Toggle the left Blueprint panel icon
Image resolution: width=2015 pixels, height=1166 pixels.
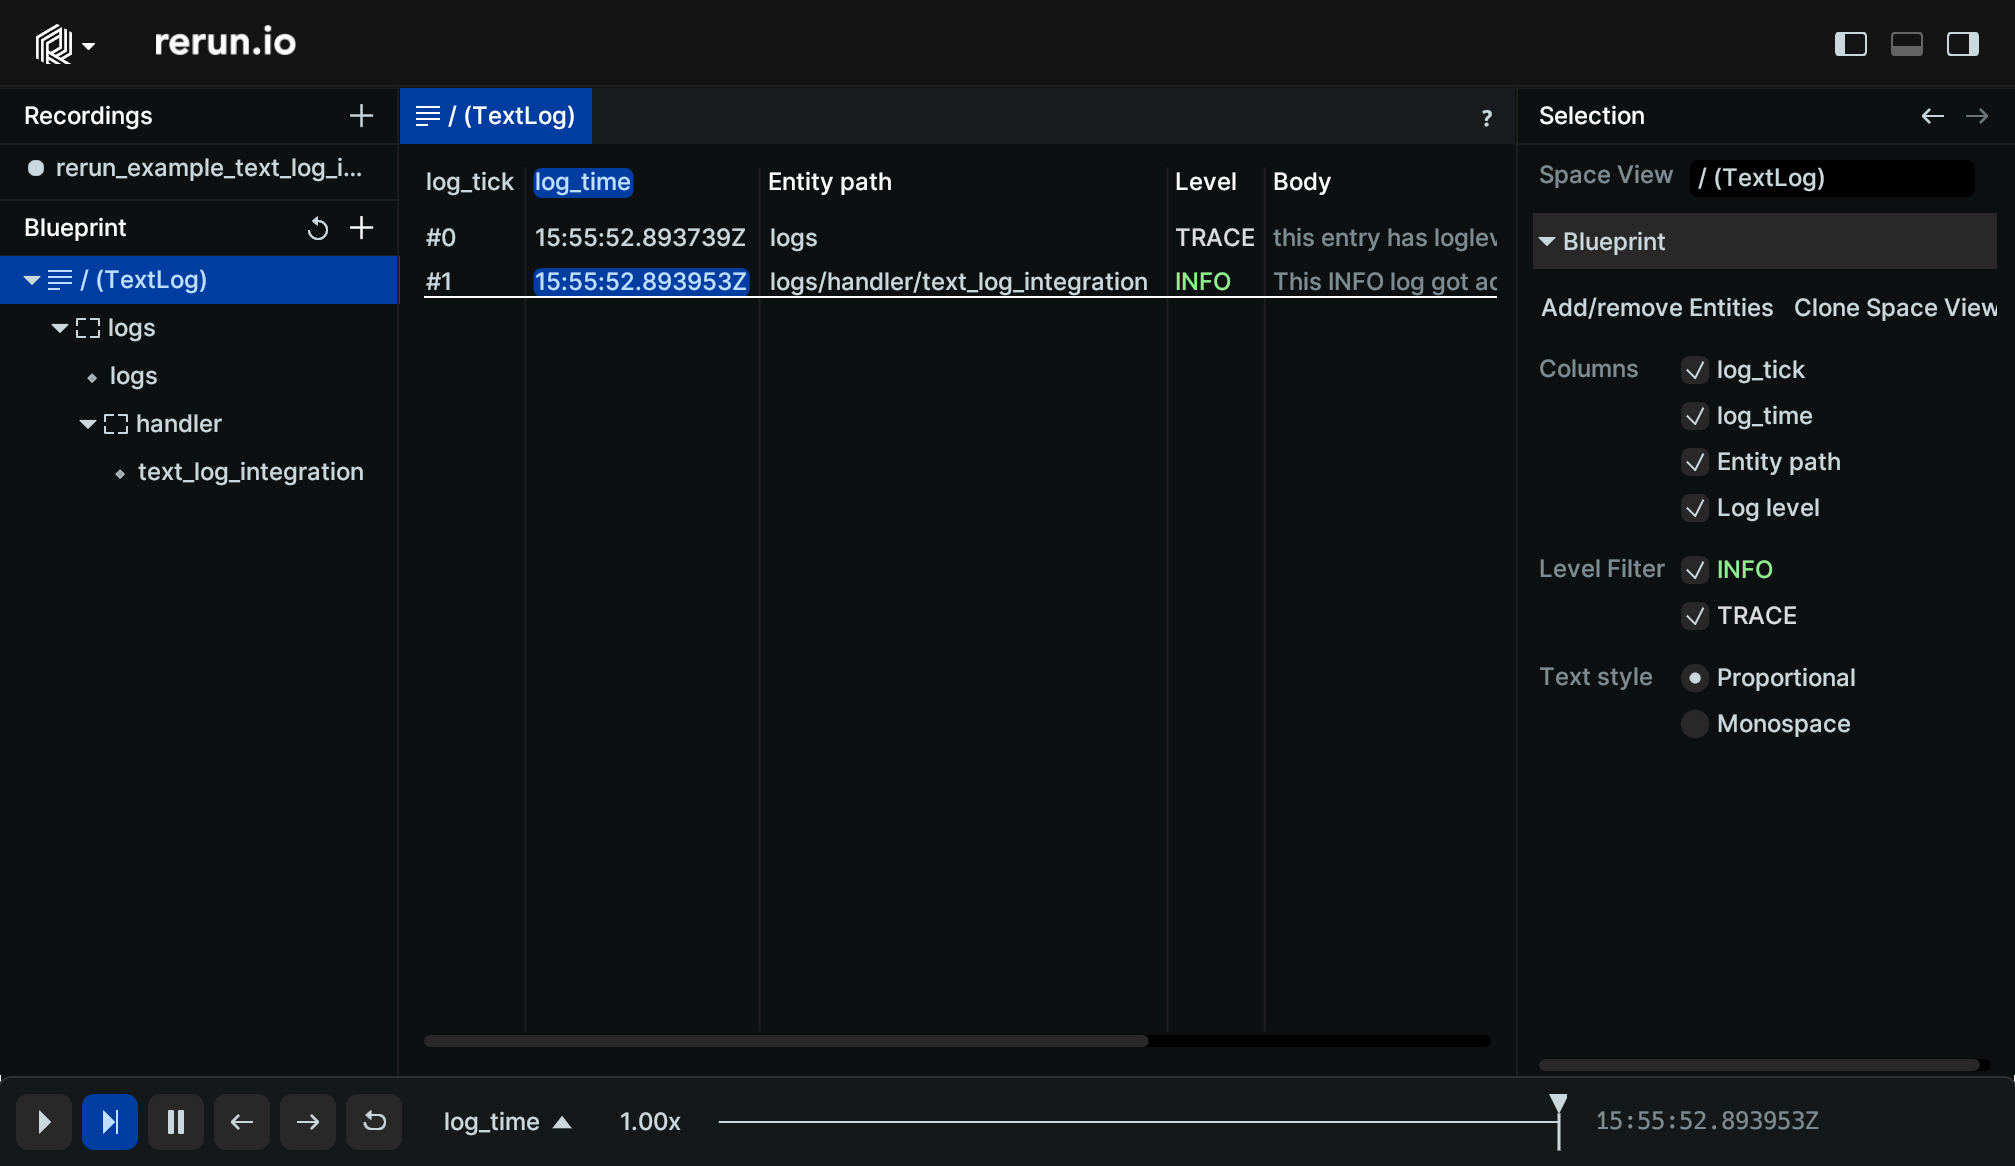pos(1851,44)
